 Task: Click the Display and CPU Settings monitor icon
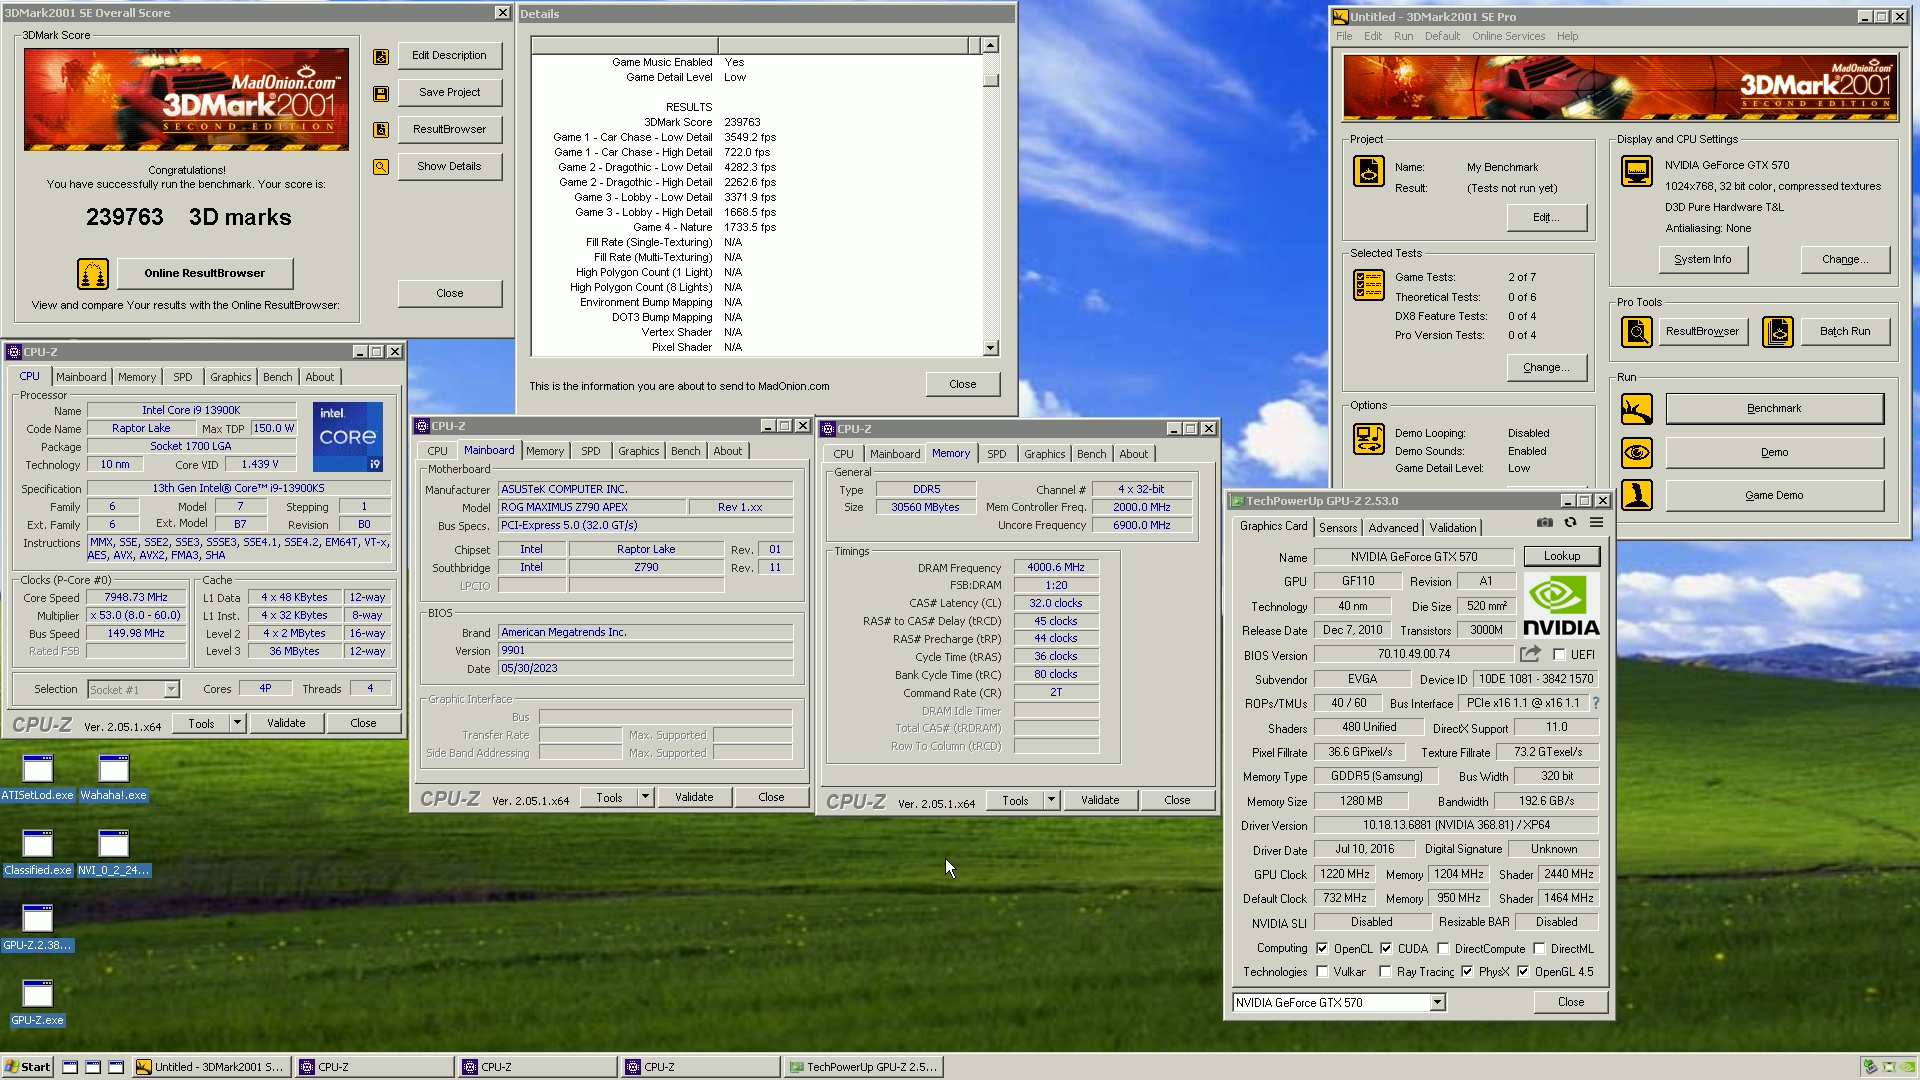[x=1637, y=171]
